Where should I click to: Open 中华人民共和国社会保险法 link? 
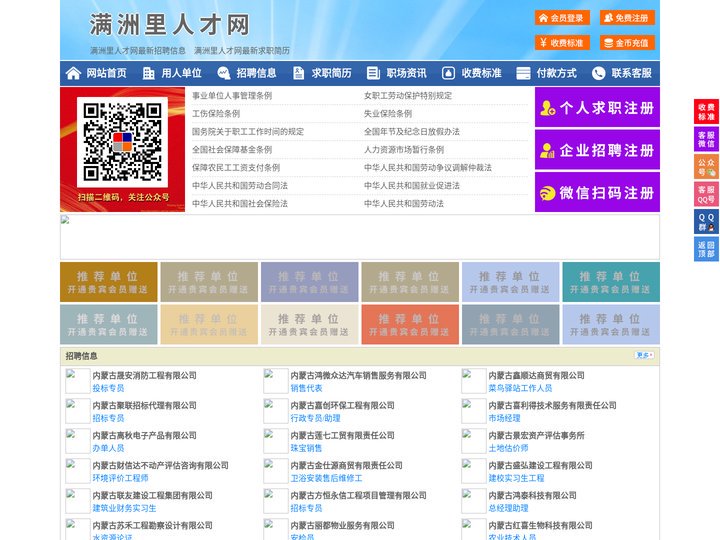pos(240,203)
